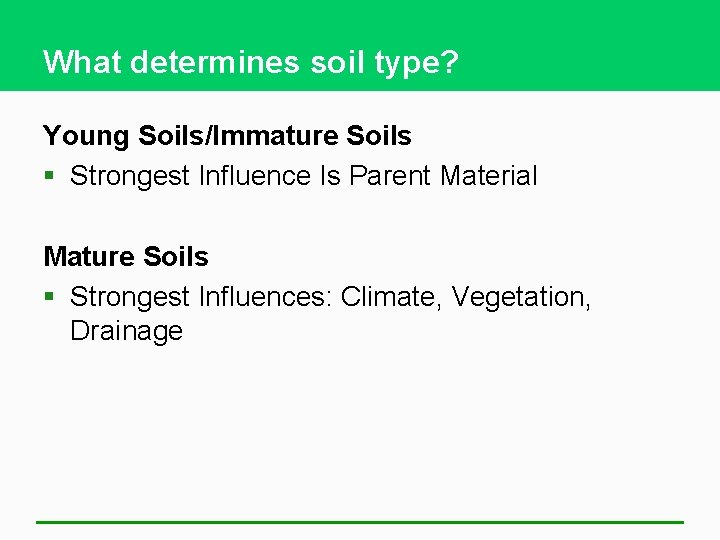Click the word "What" in the title
Viewport: 720px width, 540px height.
(x=82, y=62)
